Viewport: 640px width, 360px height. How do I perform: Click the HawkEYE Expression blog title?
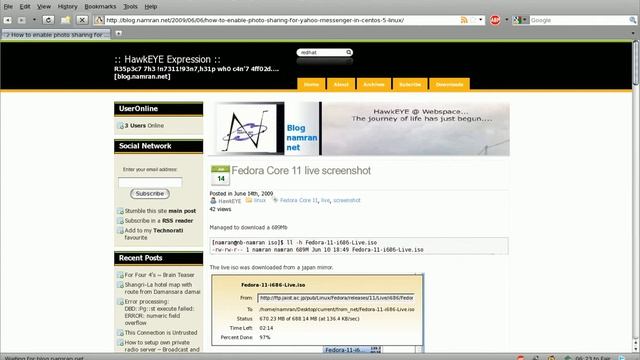tap(167, 59)
